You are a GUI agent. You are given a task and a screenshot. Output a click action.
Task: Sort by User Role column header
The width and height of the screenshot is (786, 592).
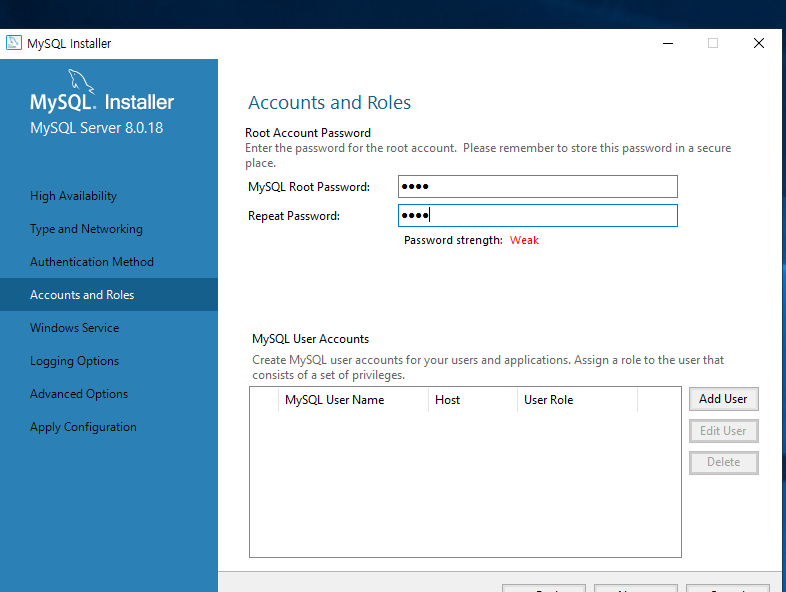[x=577, y=400]
